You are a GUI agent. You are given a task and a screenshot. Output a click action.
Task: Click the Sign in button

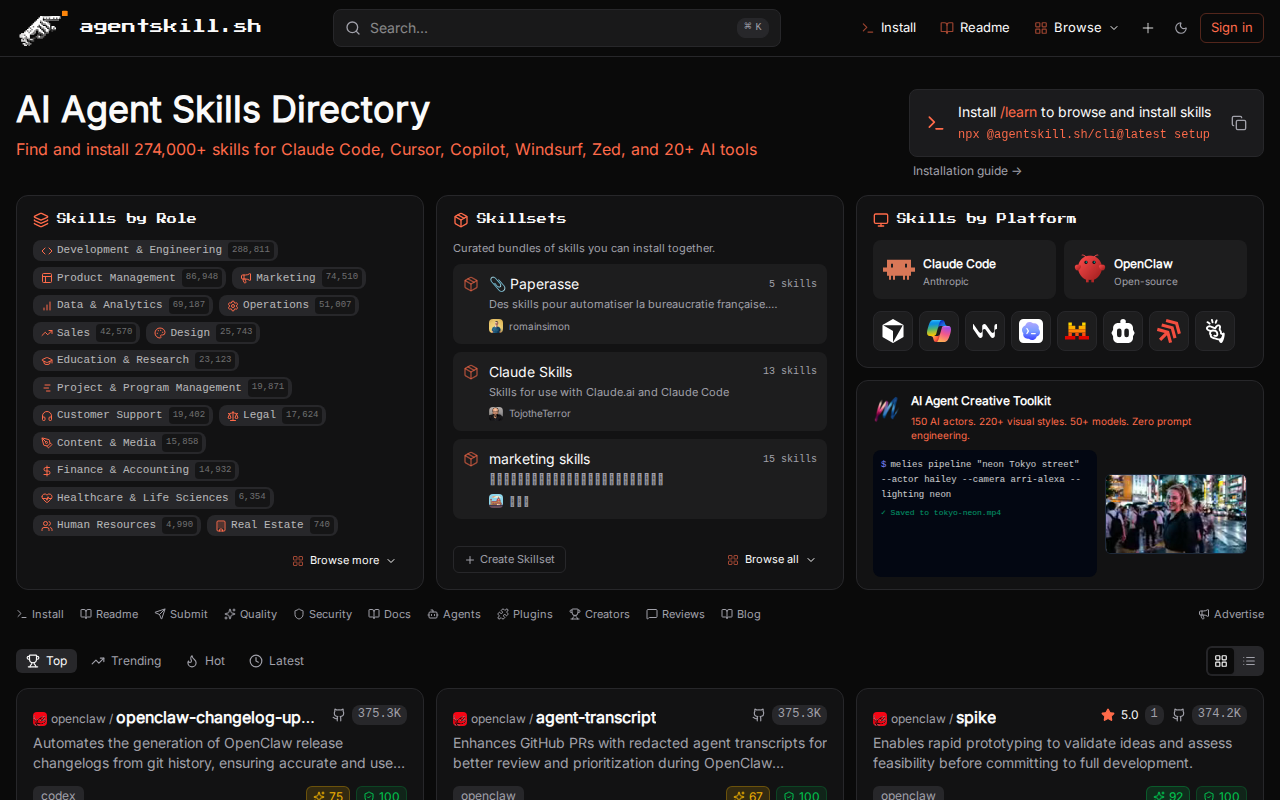pos(1231,28)
